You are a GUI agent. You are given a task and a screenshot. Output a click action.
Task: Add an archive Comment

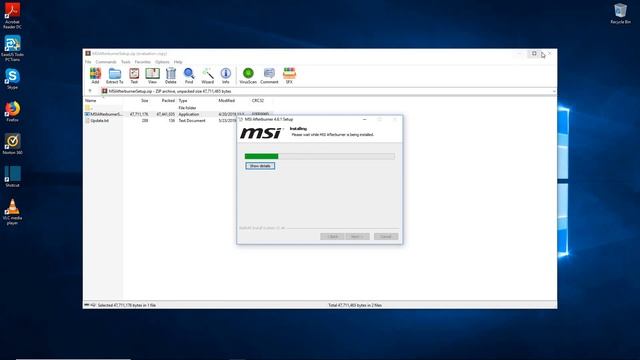pyautogui.click(x=269, y=76)
